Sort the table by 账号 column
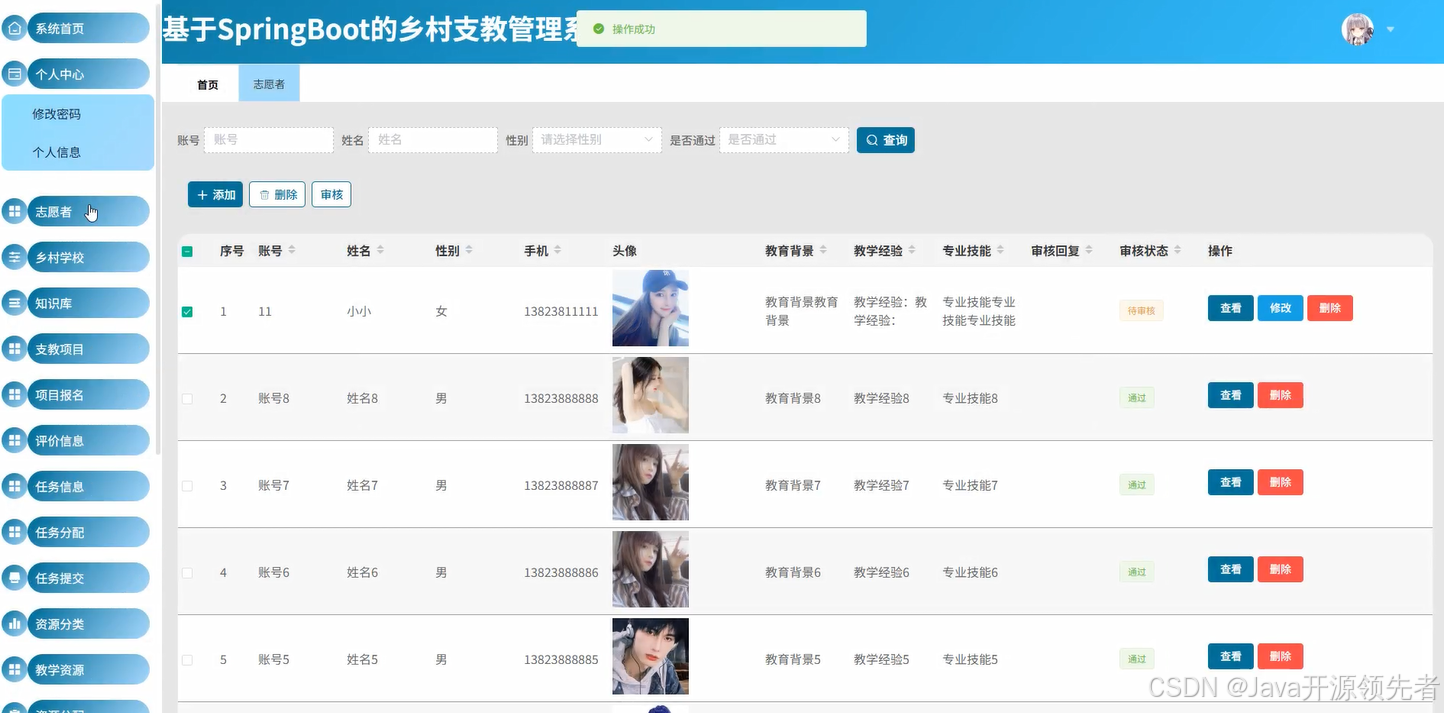This screenshot has height=713, width=1444. (x=292, y=250)
